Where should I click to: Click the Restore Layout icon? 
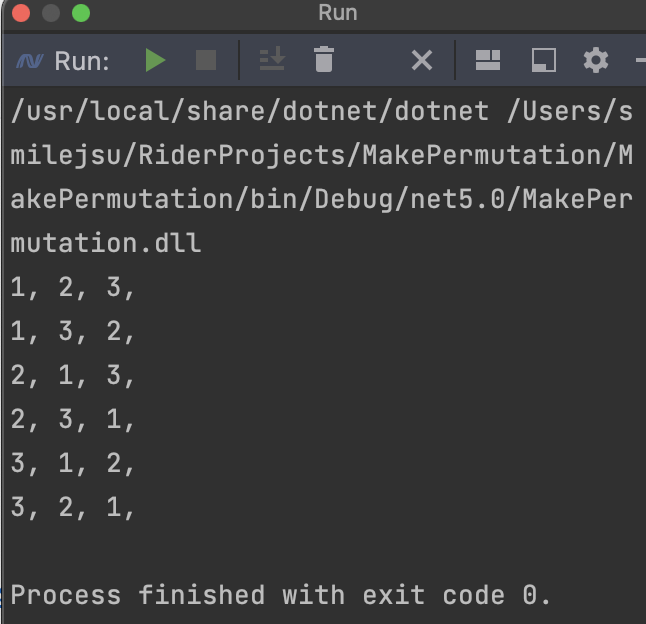pos(488,60)
